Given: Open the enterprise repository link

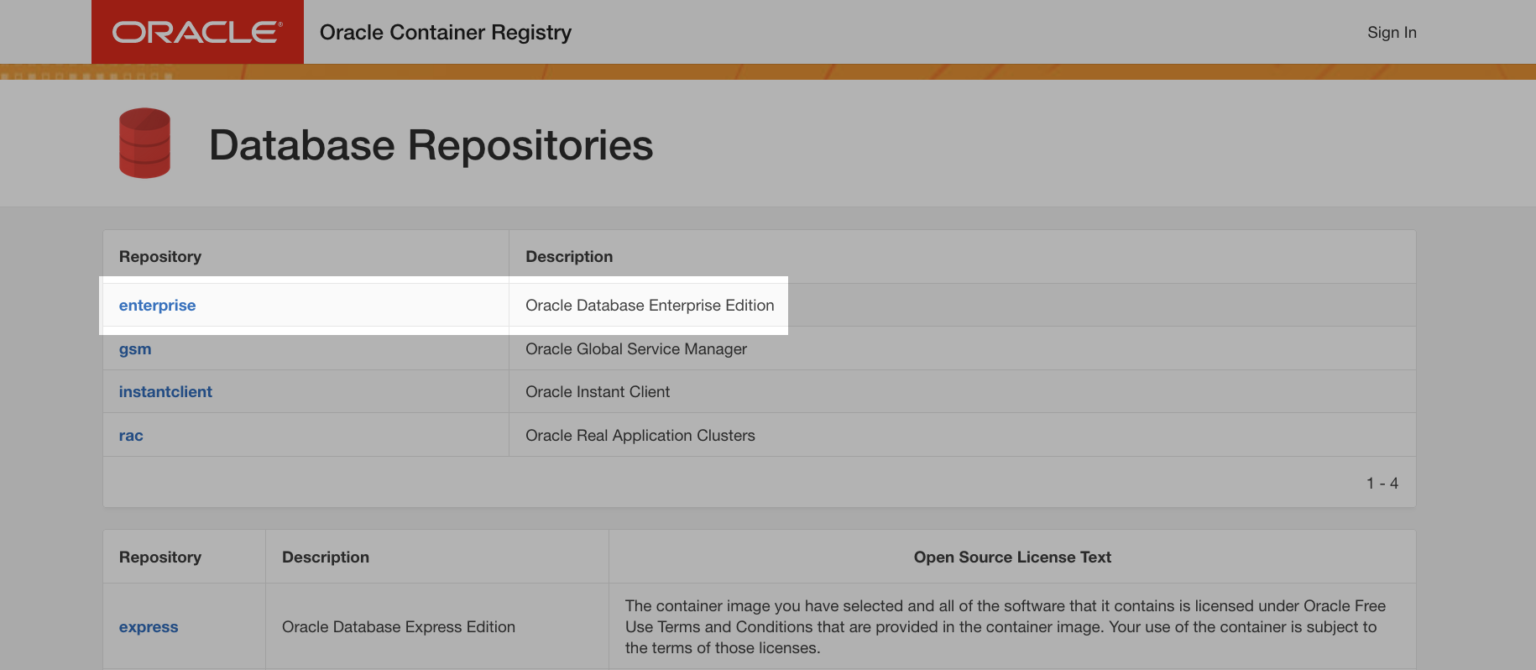Looking at the screenshot, I should [157, 305].
